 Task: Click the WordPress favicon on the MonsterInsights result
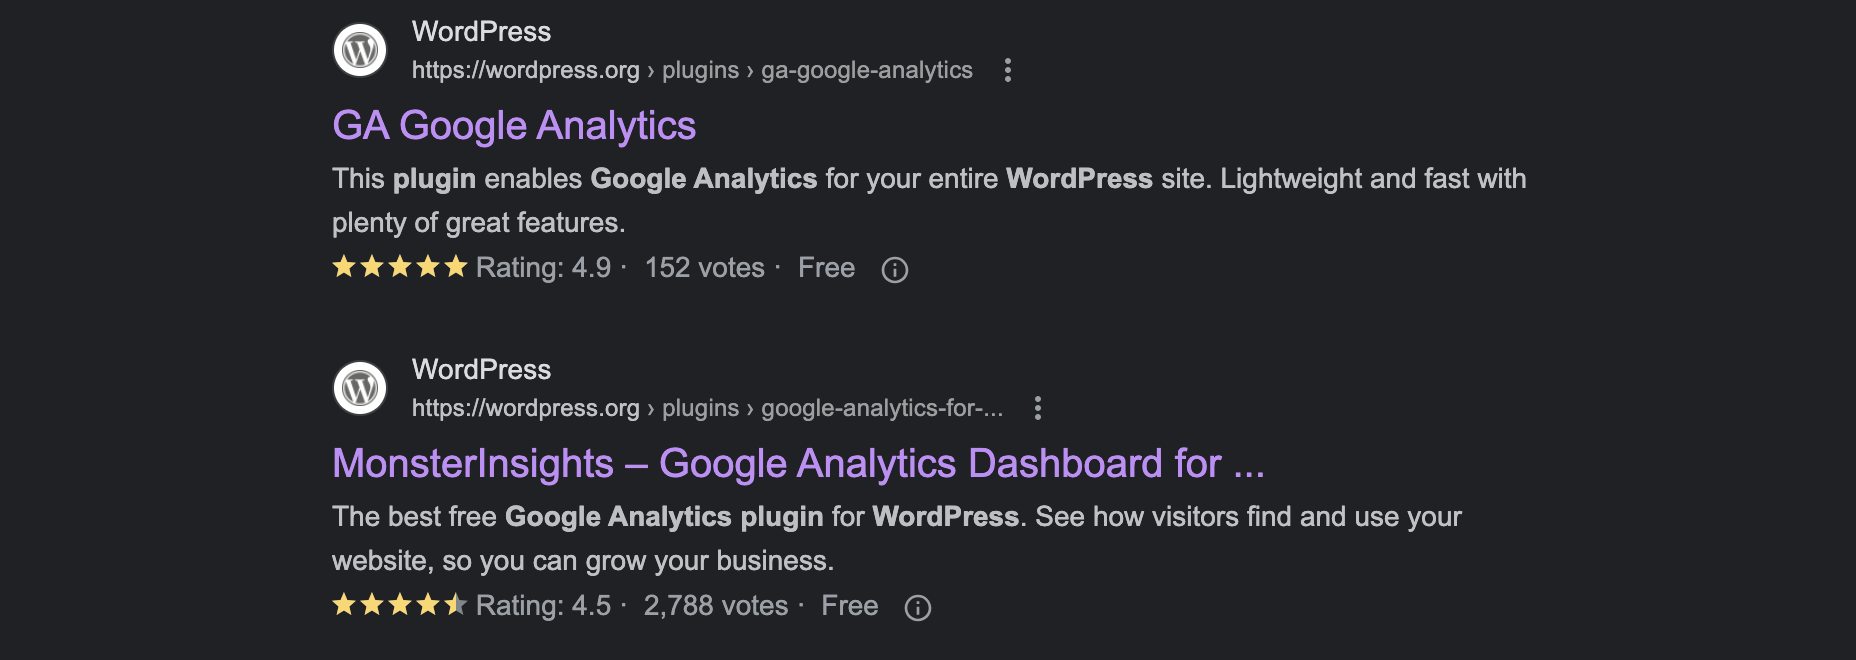click(x=360, y=388)
